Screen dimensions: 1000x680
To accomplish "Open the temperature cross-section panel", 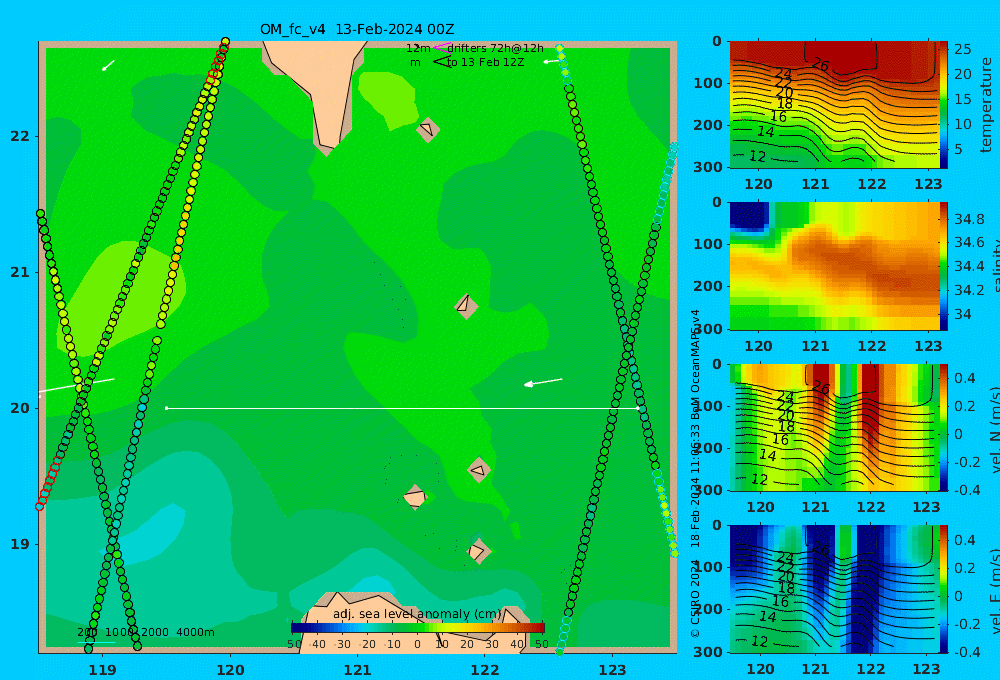I will [834, 105].
